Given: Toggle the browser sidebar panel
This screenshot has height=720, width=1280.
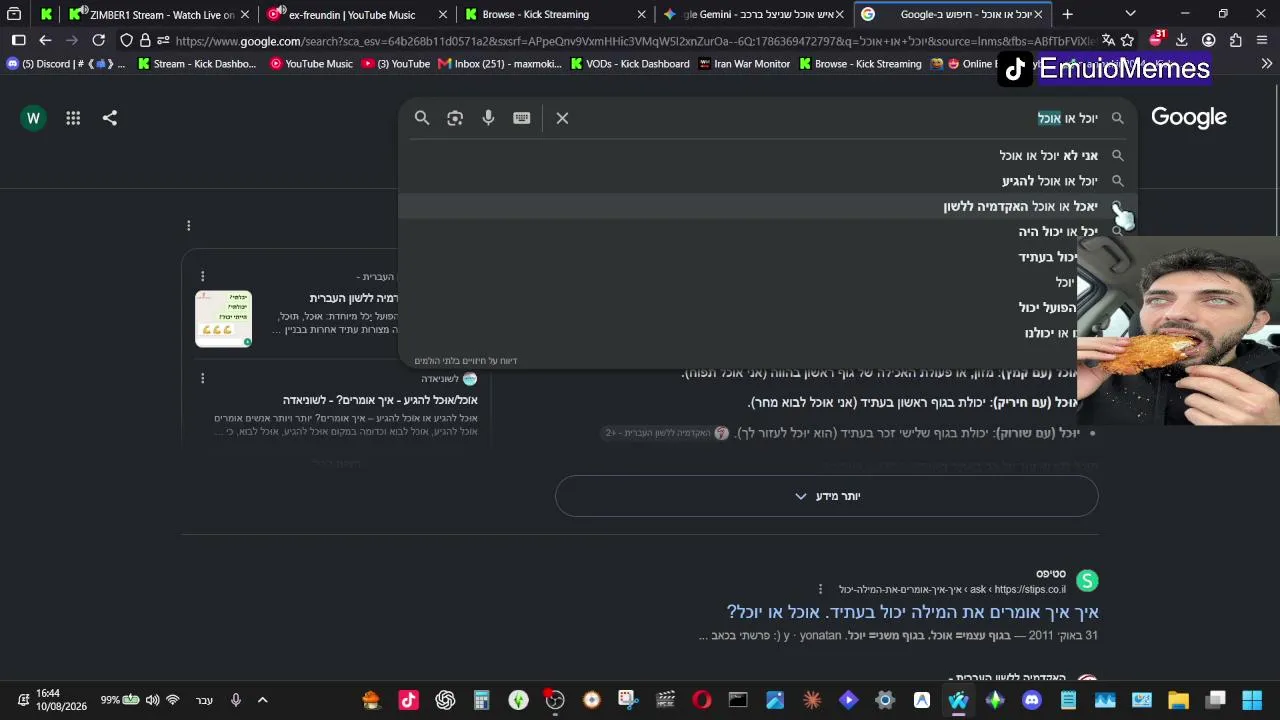Looking at the screenshot, I should tap(18, 40).
